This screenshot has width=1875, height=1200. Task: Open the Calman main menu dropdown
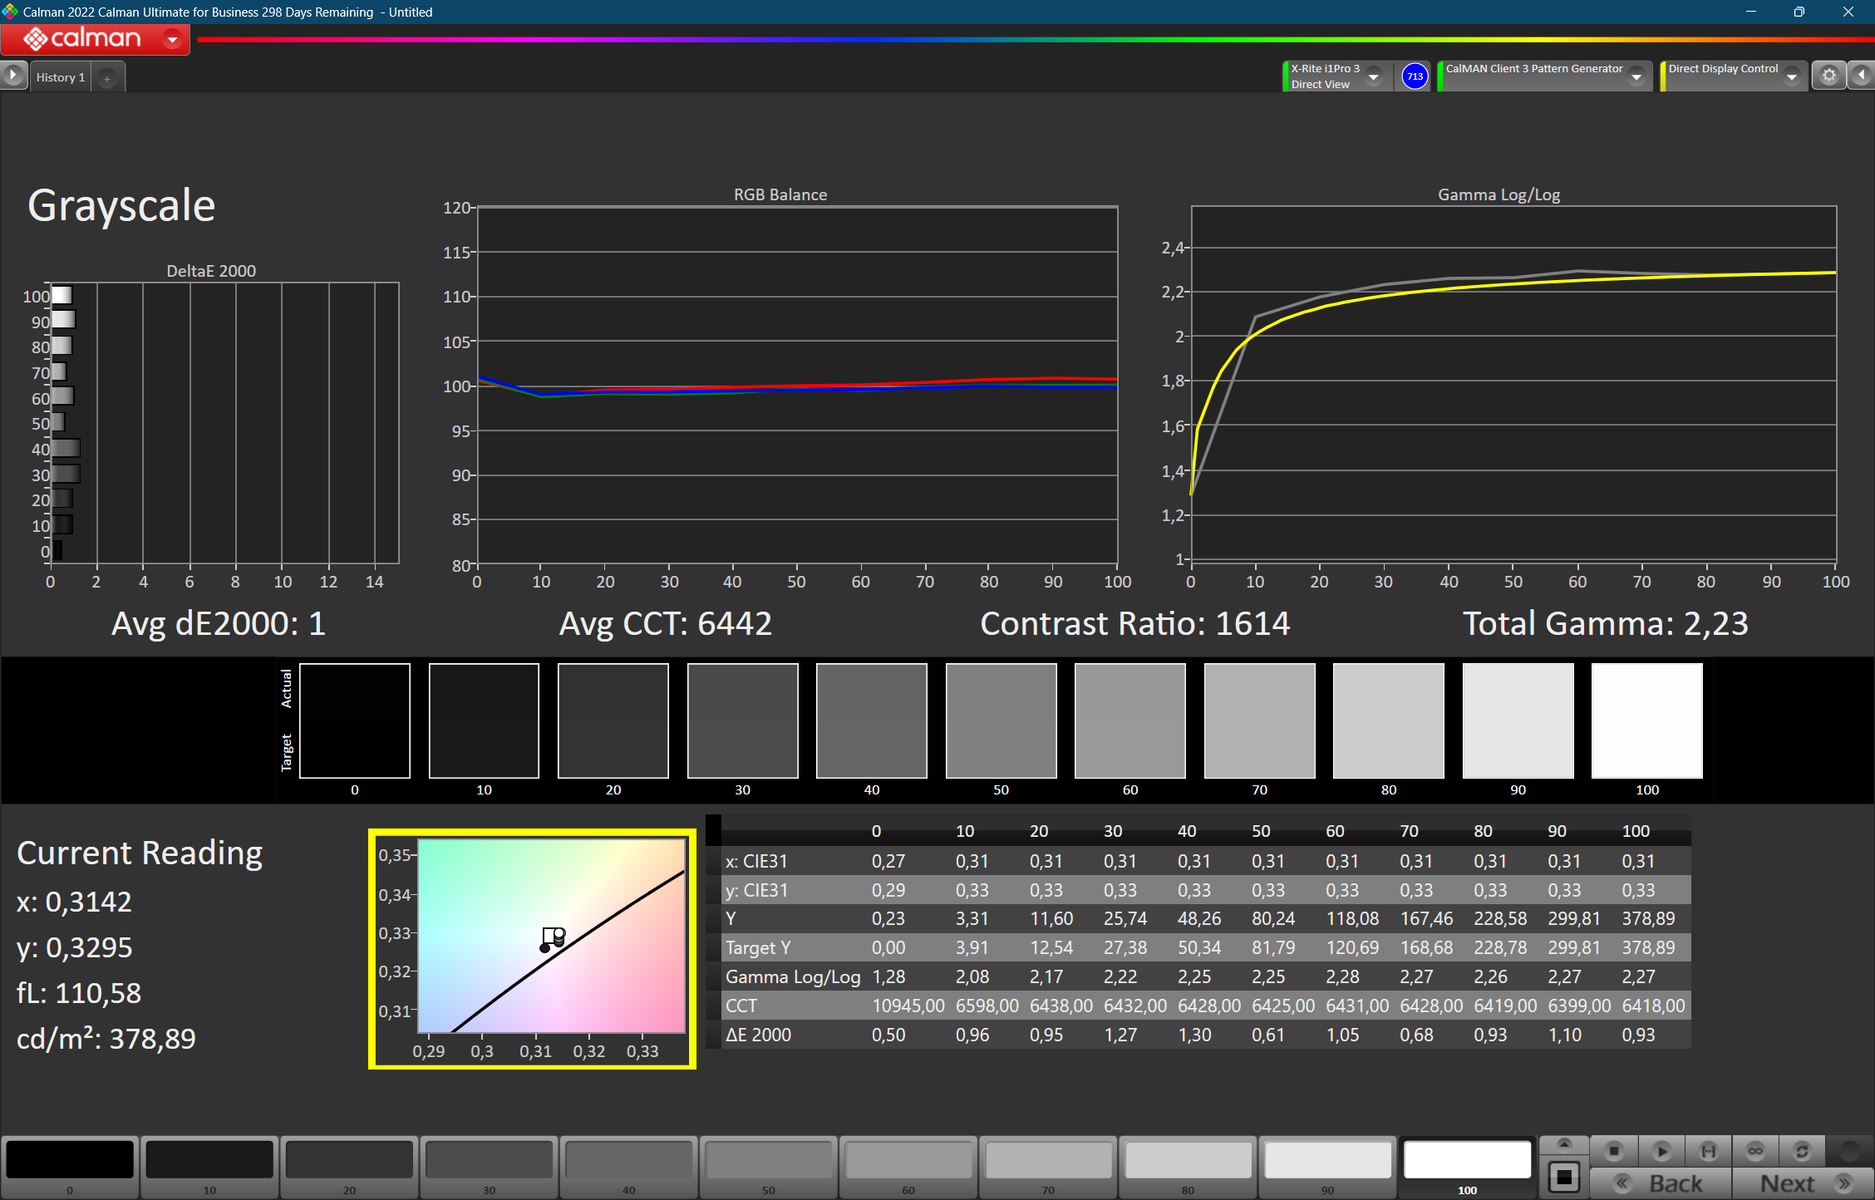[172, 39]
